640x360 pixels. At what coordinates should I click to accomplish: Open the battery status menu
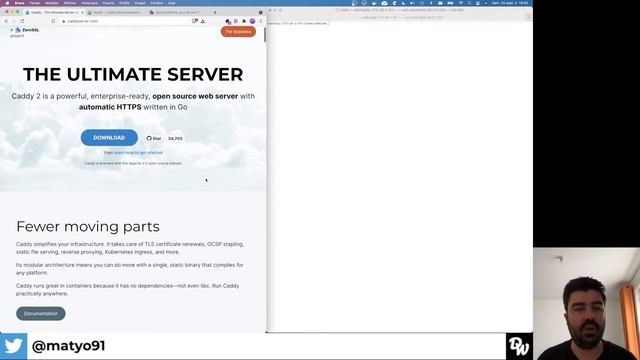click(x=450, y=3)
